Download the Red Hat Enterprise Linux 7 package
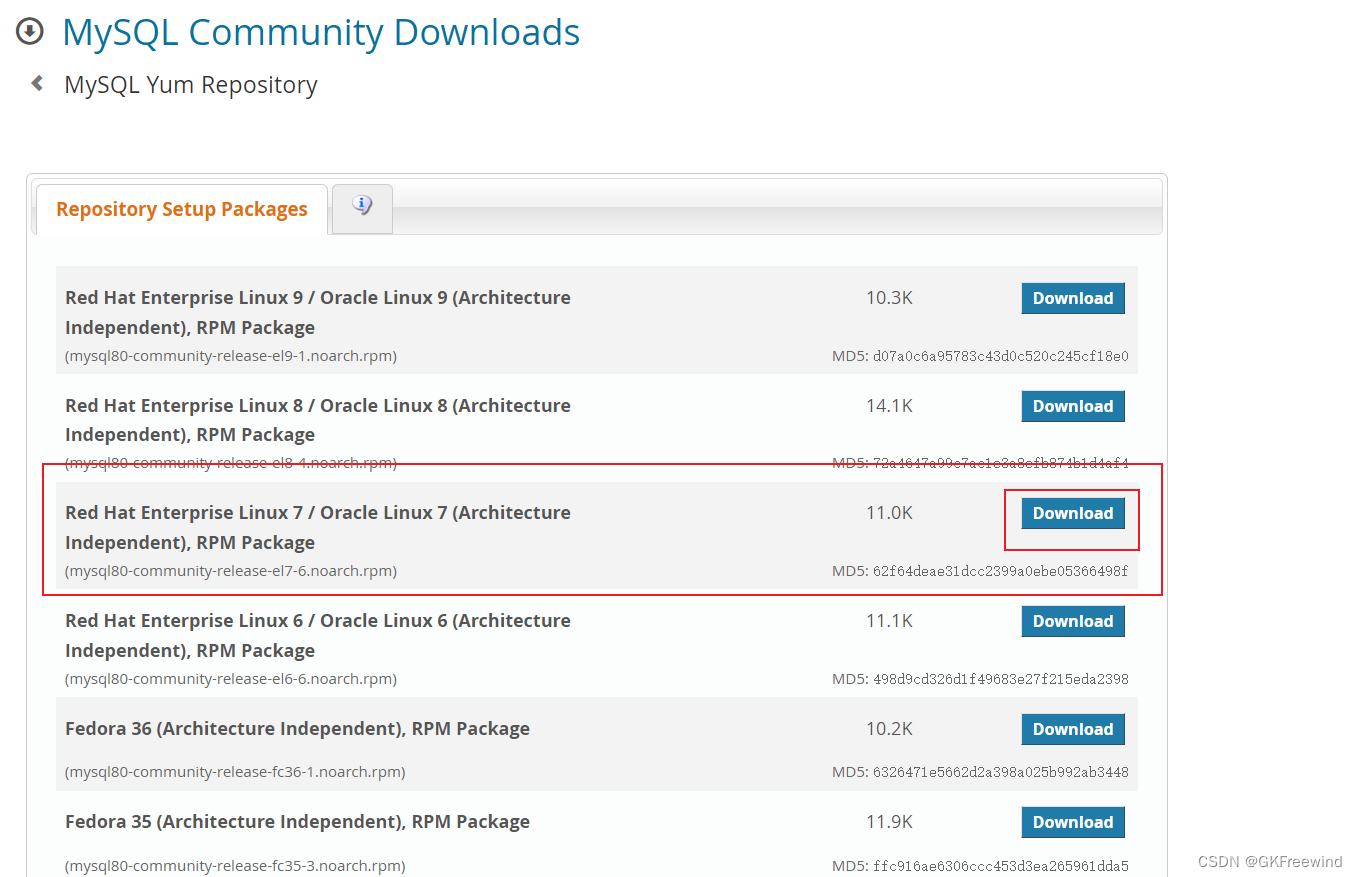The height and width of the screenshot is (877, 1357). coord(1073,513)
